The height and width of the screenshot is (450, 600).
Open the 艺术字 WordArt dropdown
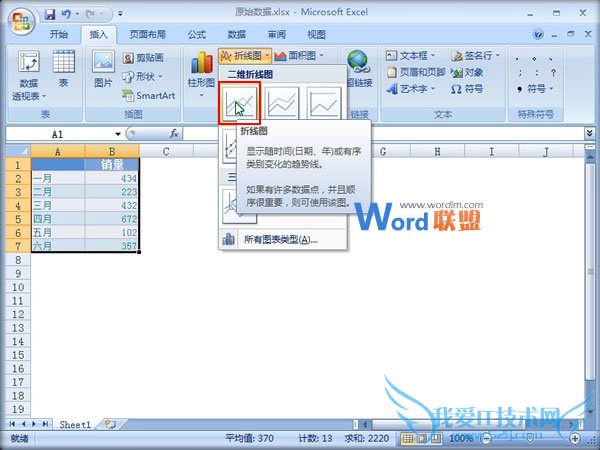pos(411,89)
